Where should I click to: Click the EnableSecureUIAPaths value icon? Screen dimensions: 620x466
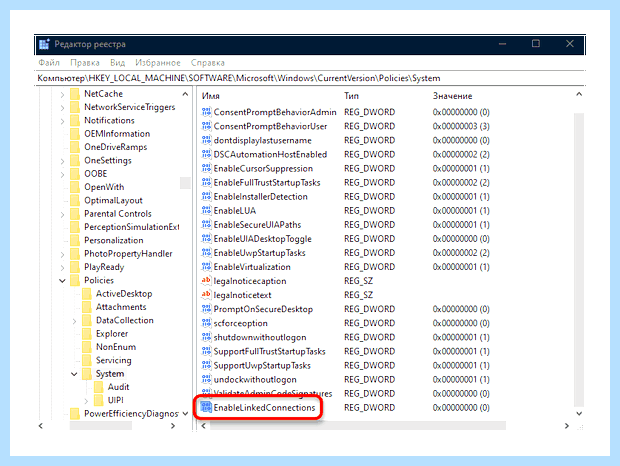(206, 225)
